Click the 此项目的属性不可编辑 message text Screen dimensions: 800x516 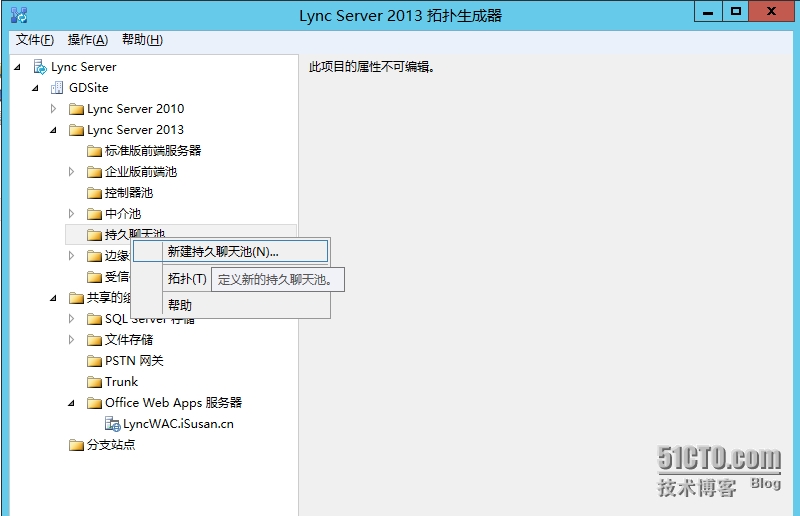371,67
